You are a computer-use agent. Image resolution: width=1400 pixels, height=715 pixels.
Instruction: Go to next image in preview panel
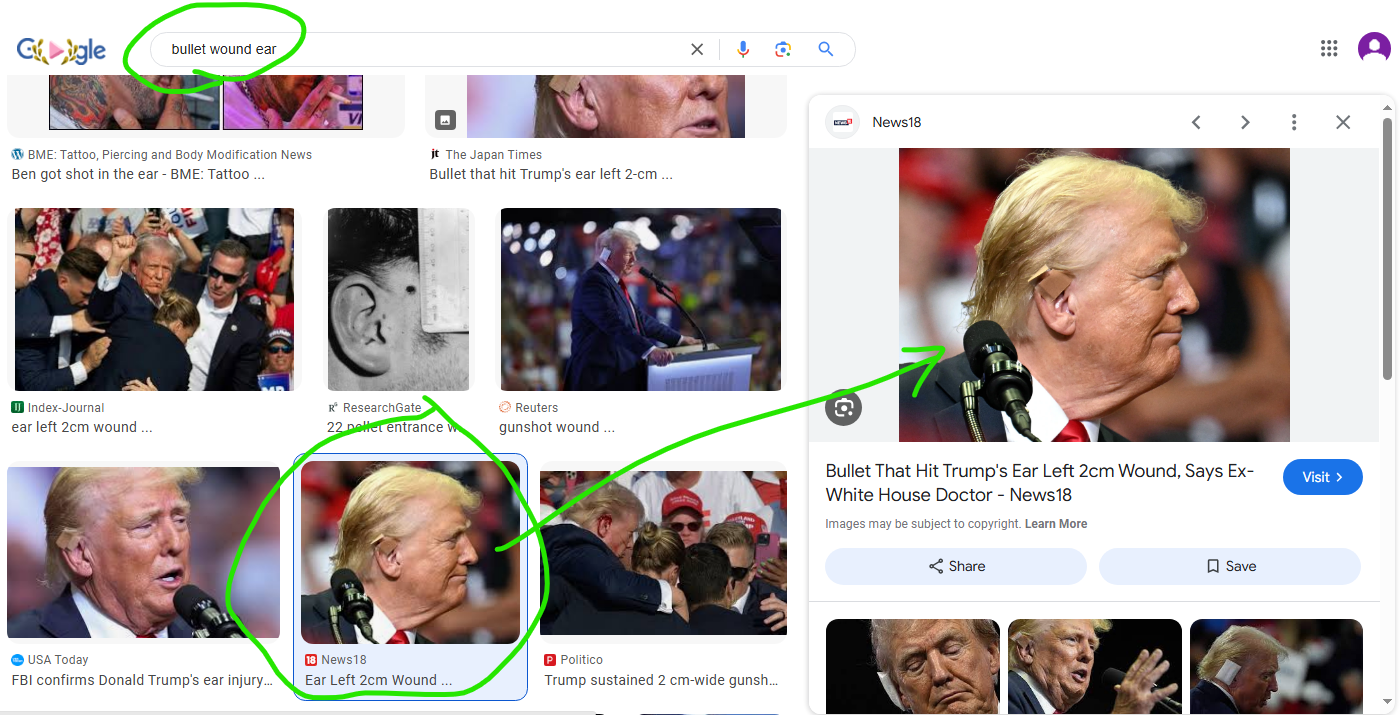tap(1245, 122)
